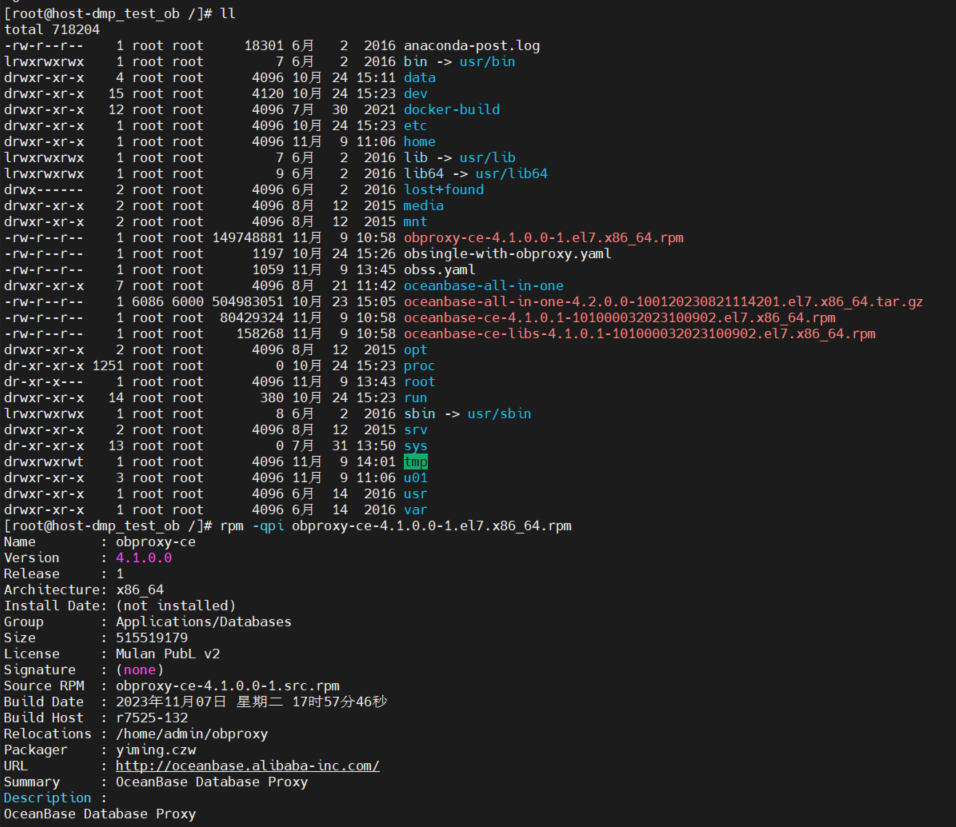Click the lost+found directory name
Screen dimensions: 956x827
click(443, 190)
